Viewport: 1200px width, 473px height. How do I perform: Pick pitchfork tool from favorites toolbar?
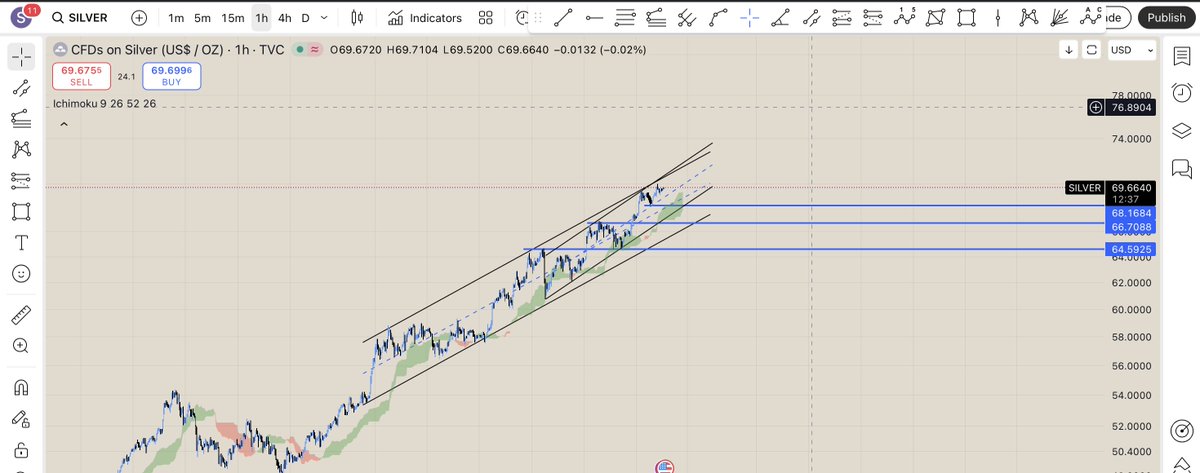687,17
